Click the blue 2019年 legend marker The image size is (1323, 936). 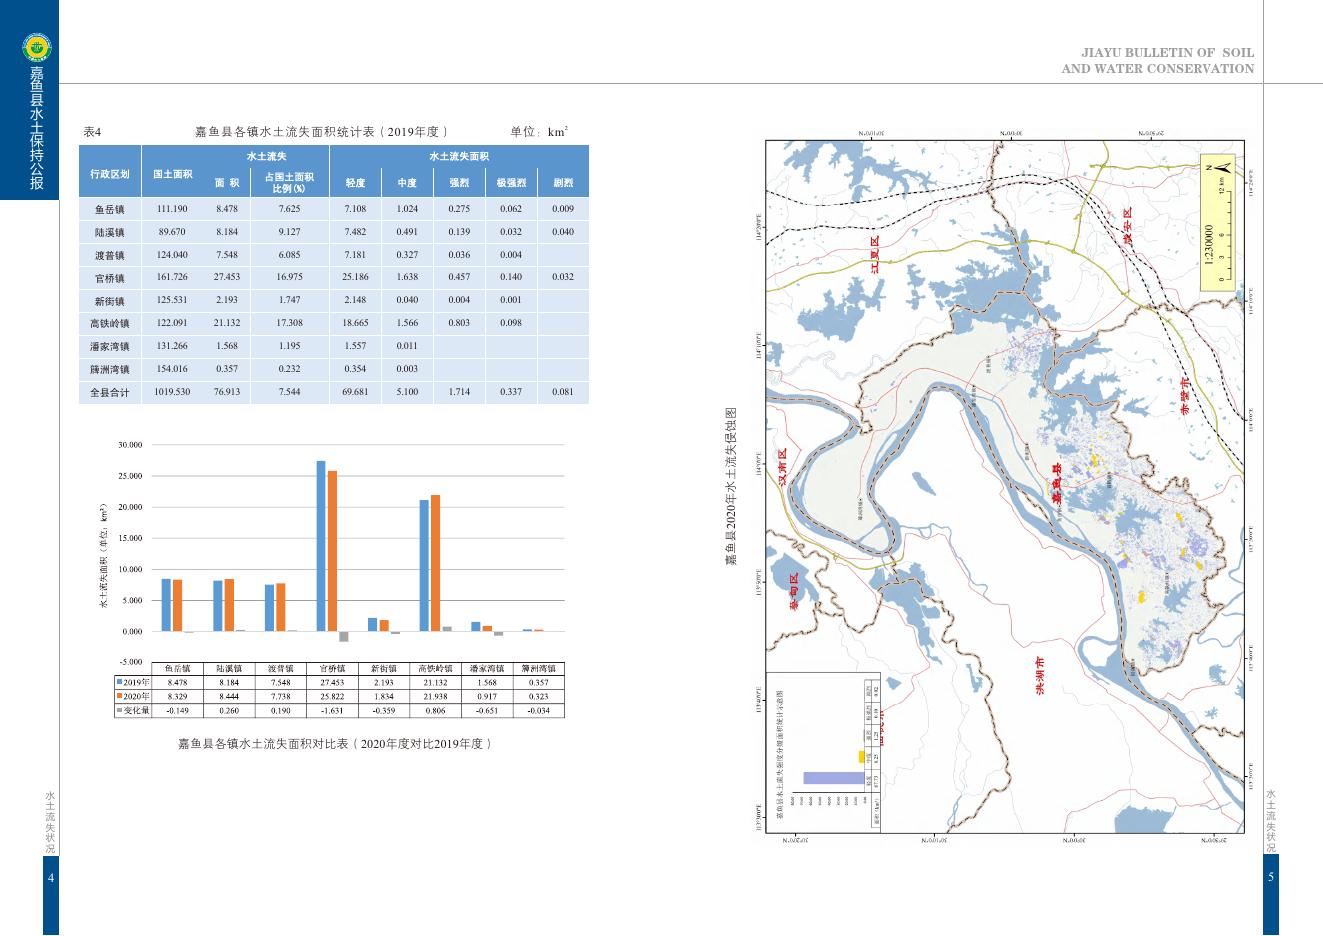click(119, 682)
